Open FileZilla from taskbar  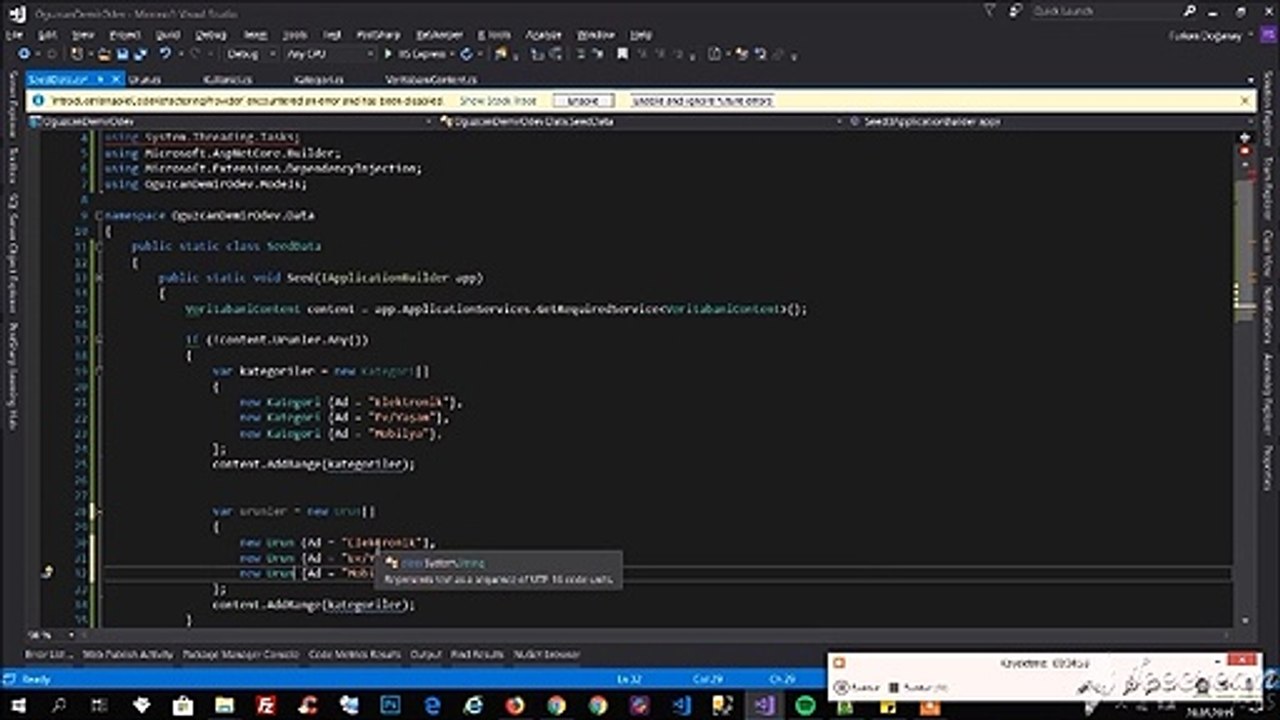tap(266, 706)
